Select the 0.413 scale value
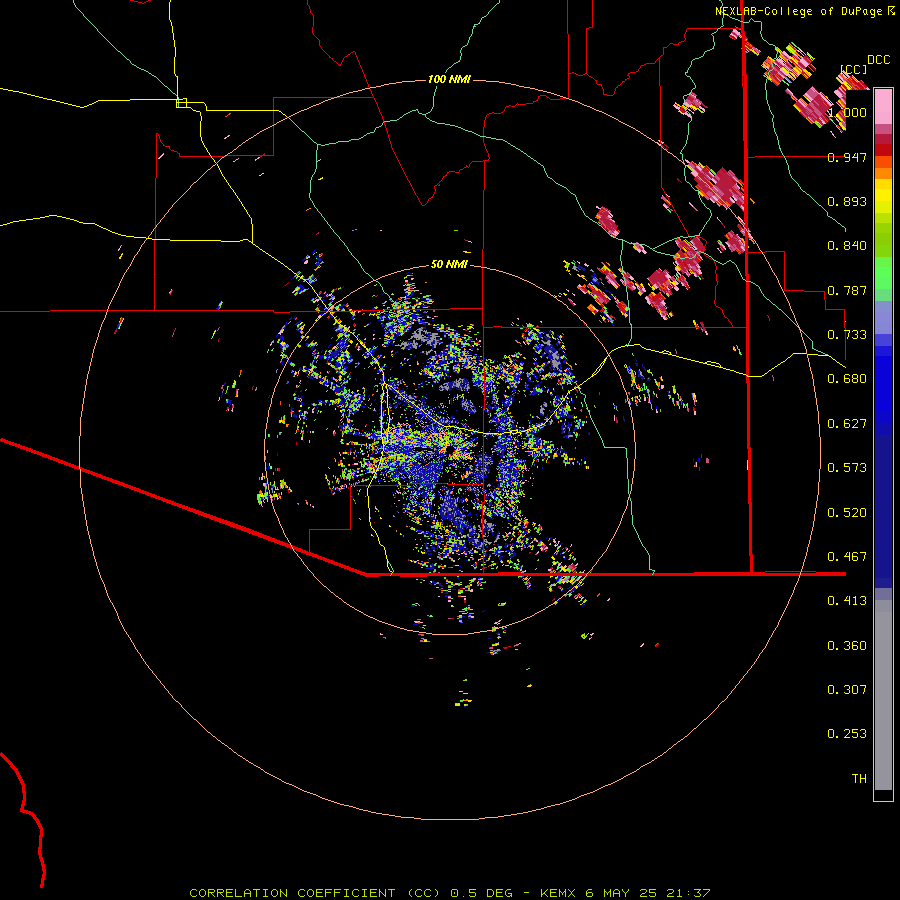Image resolution: width=900 pixels, height=900 pixels. click(847, 601)
